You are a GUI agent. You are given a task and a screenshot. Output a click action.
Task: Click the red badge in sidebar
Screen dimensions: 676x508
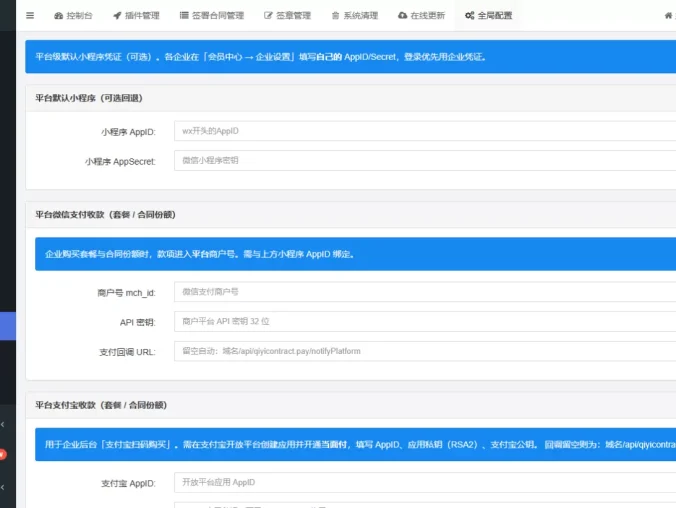[2, 455]
